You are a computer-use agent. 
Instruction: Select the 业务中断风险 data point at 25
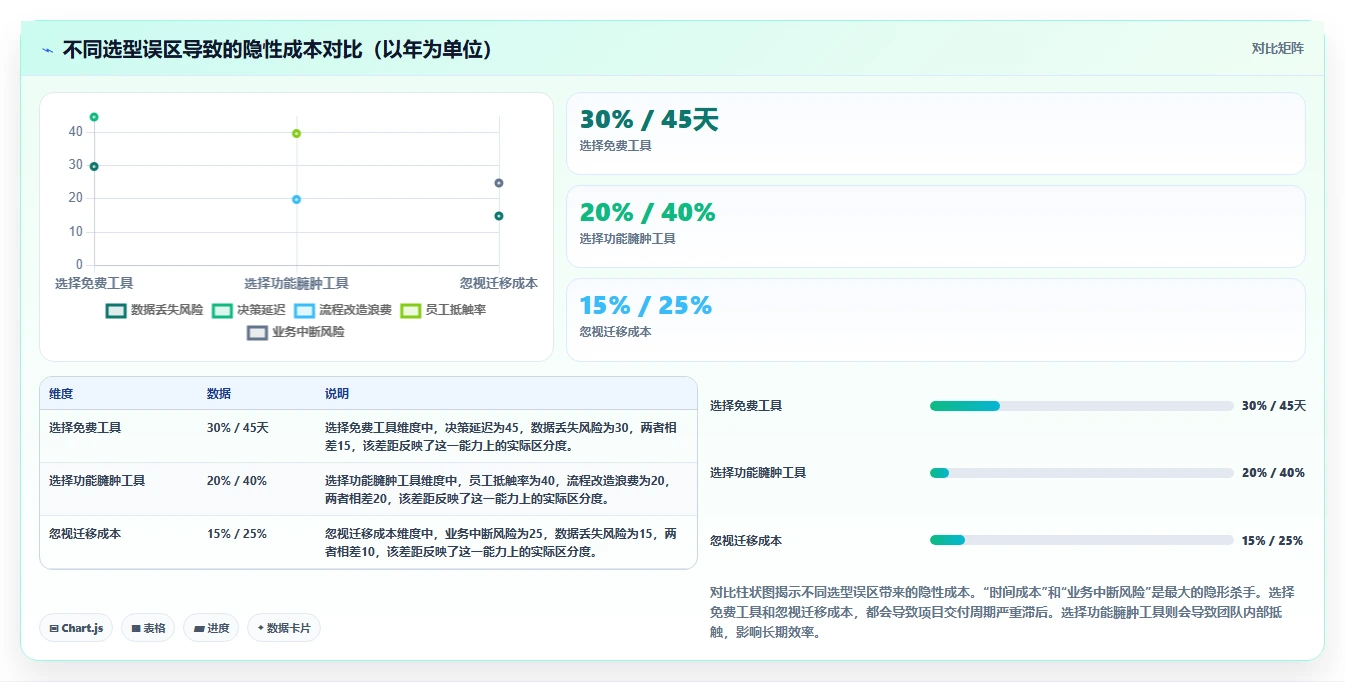coord(499,183)
